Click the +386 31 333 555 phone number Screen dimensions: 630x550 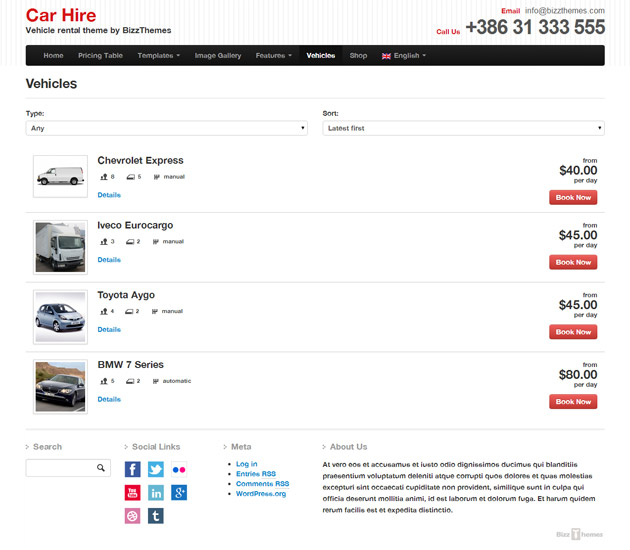tap(535, 27)
